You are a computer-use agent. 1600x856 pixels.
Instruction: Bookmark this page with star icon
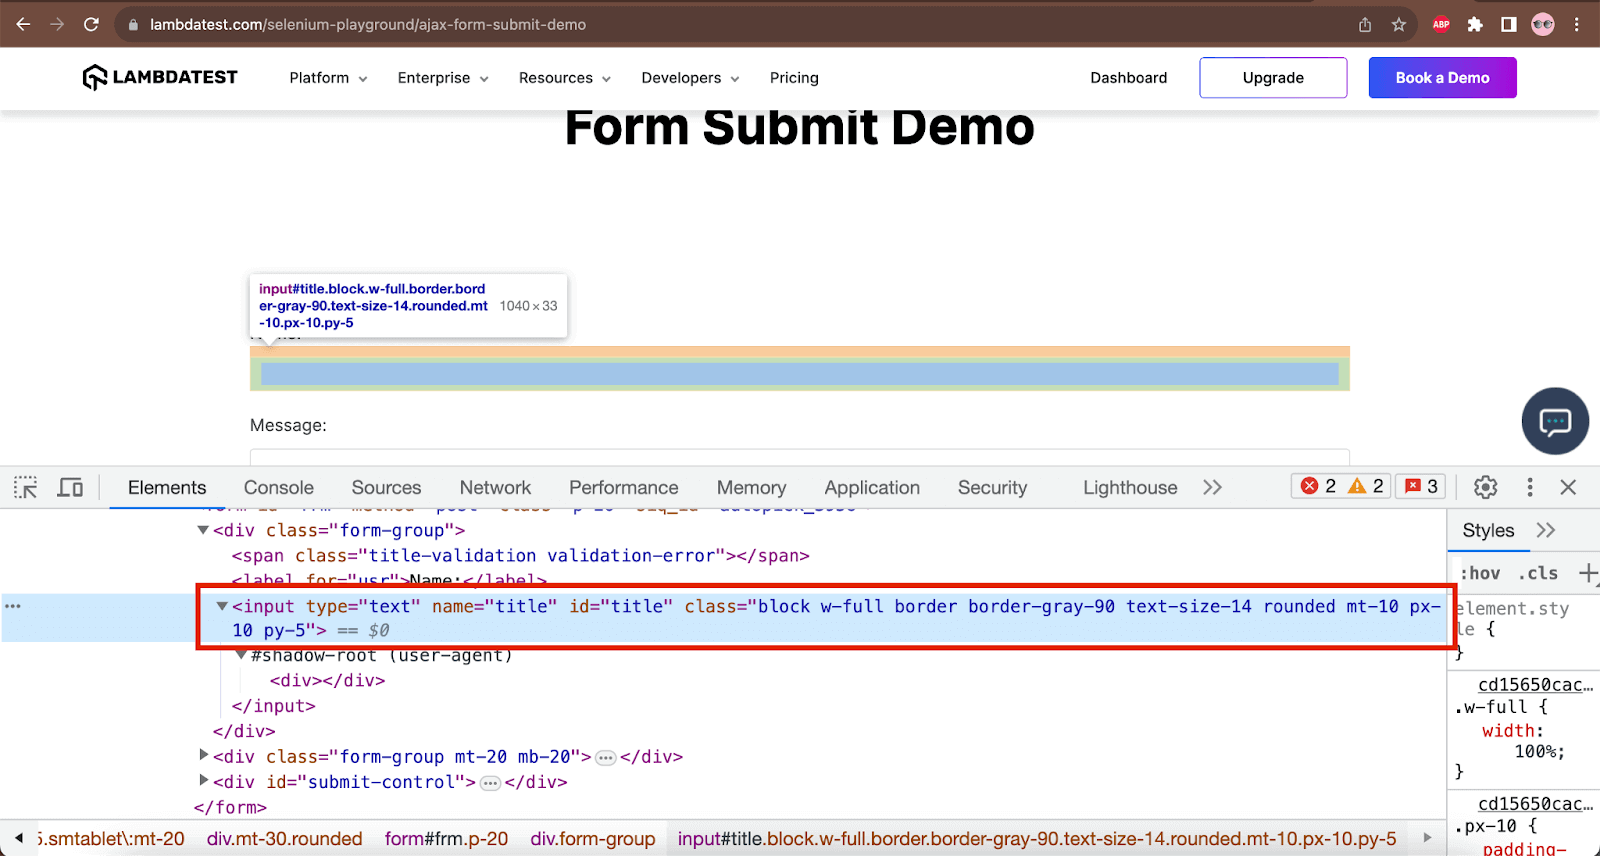pyautogui.click(x=1399, y=24)
